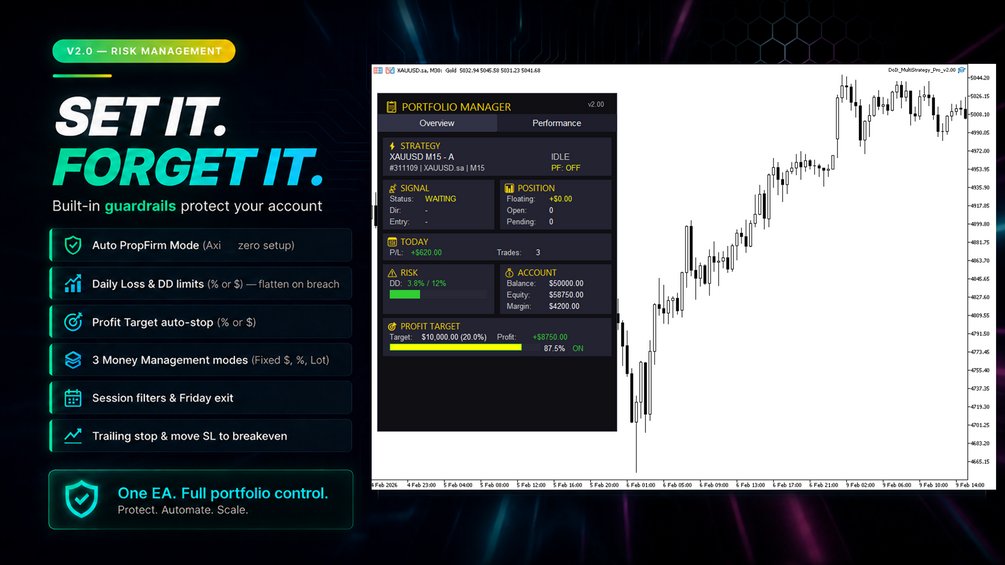The image size is (1005, 565).
Task: Toggle the PF: OFF status
Action: 565,168
